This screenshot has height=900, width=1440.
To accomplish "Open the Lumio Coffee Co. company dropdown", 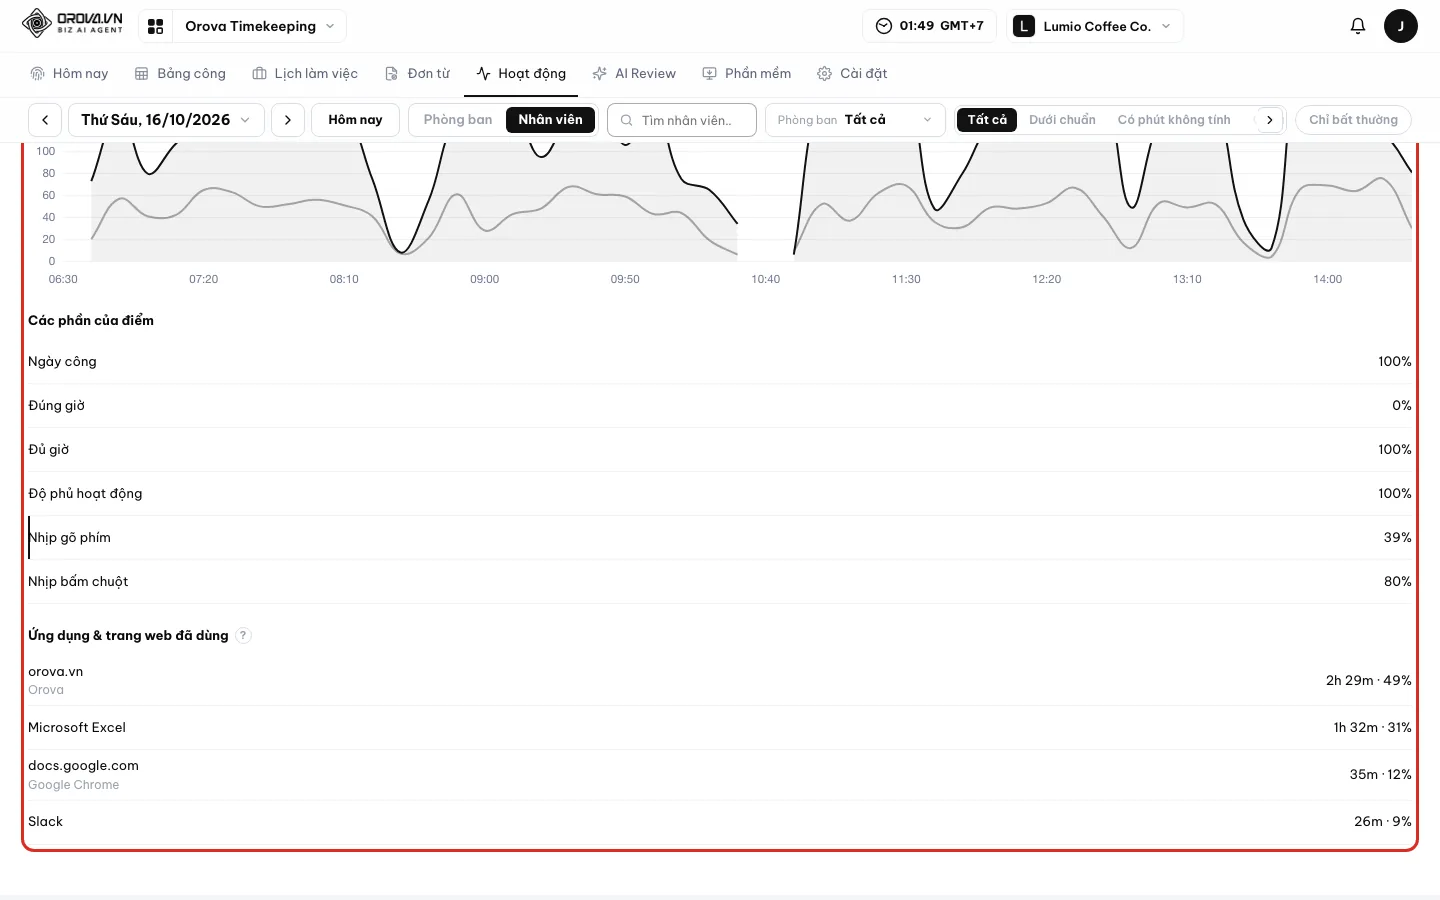I will pos(1095,26).
